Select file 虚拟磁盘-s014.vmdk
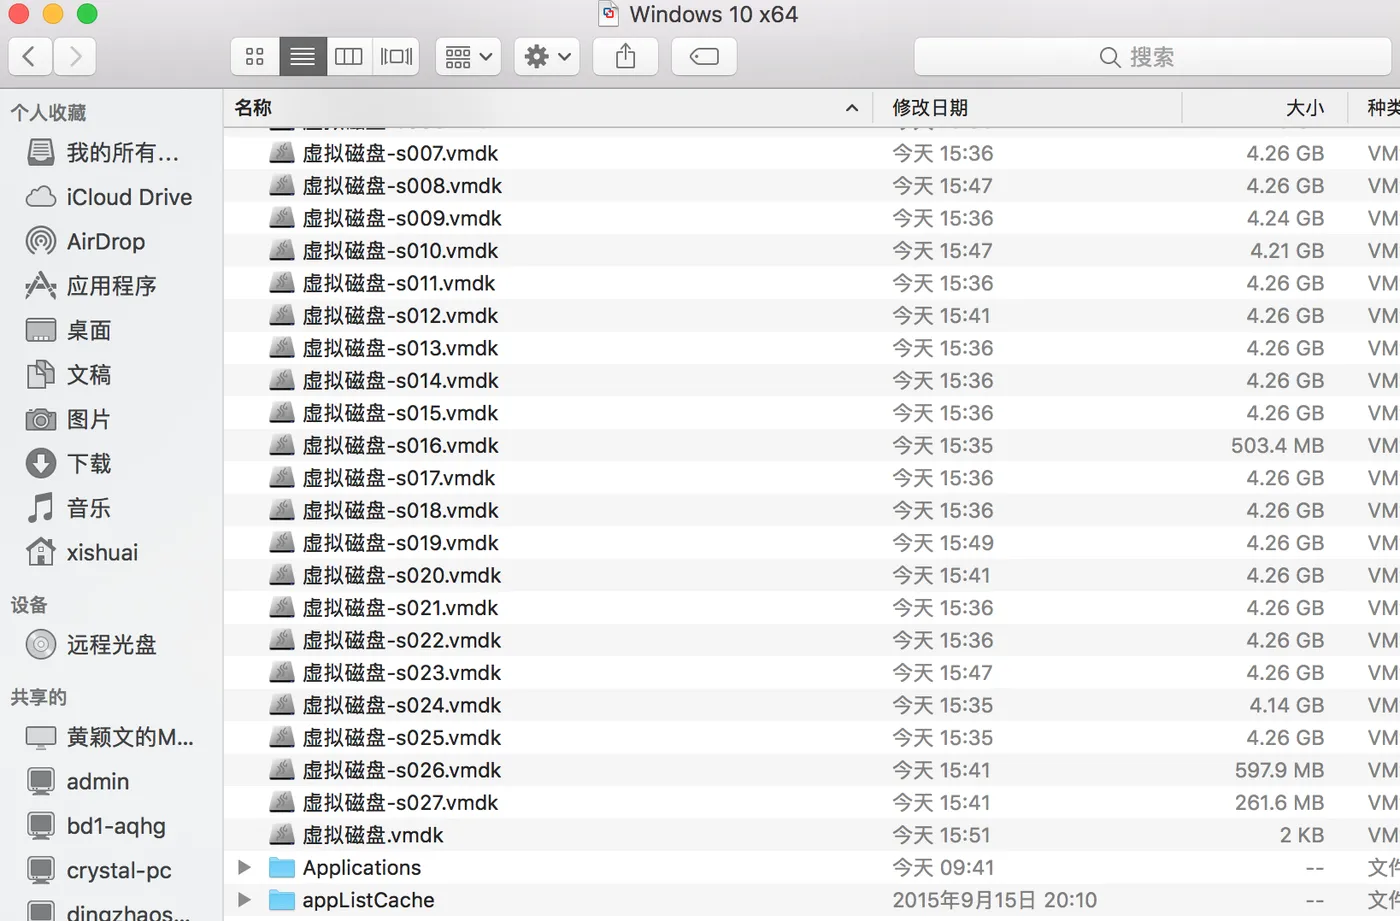Viewport: 1400px width, 921px height. coord(811,381)
